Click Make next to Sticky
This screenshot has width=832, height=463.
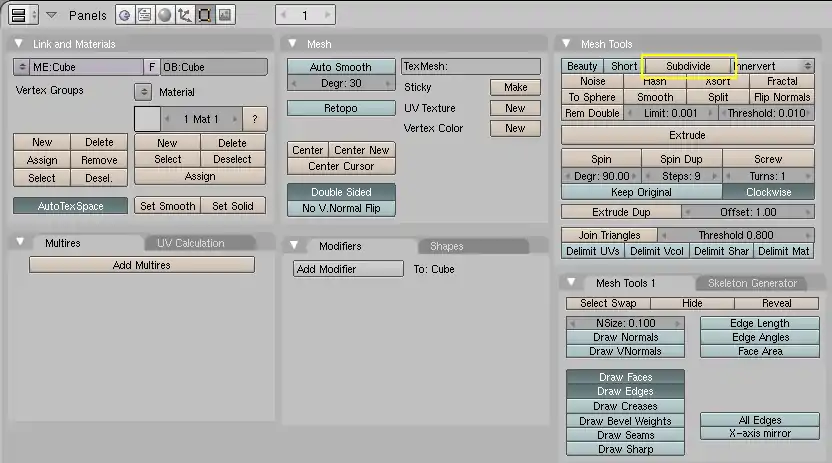515,87
